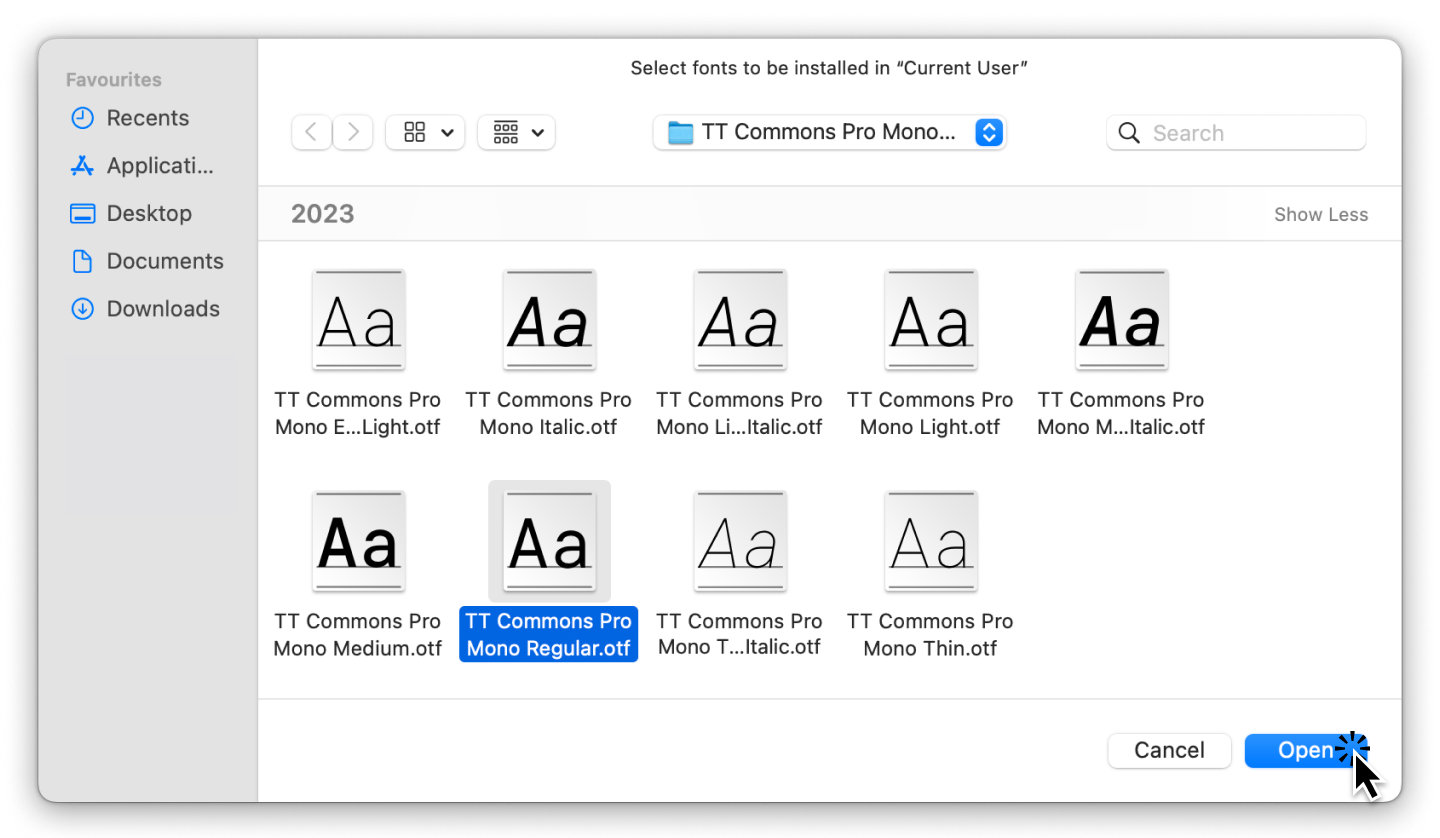Screen dimensions: 1440x838
Task: Click Open to install the selected font
Action: (x=1305, y=751)
